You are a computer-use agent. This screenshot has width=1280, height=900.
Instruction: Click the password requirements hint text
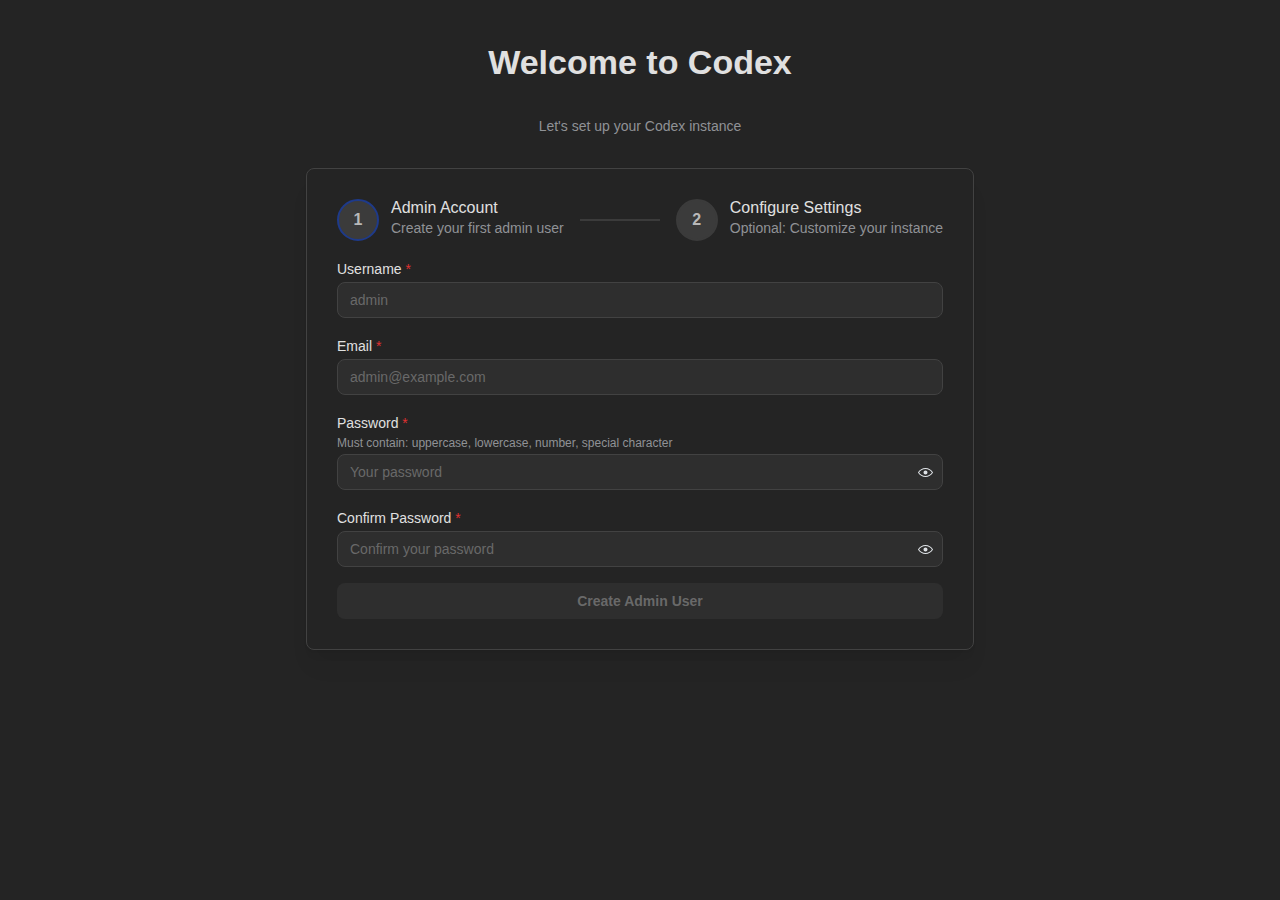(504, 443)
